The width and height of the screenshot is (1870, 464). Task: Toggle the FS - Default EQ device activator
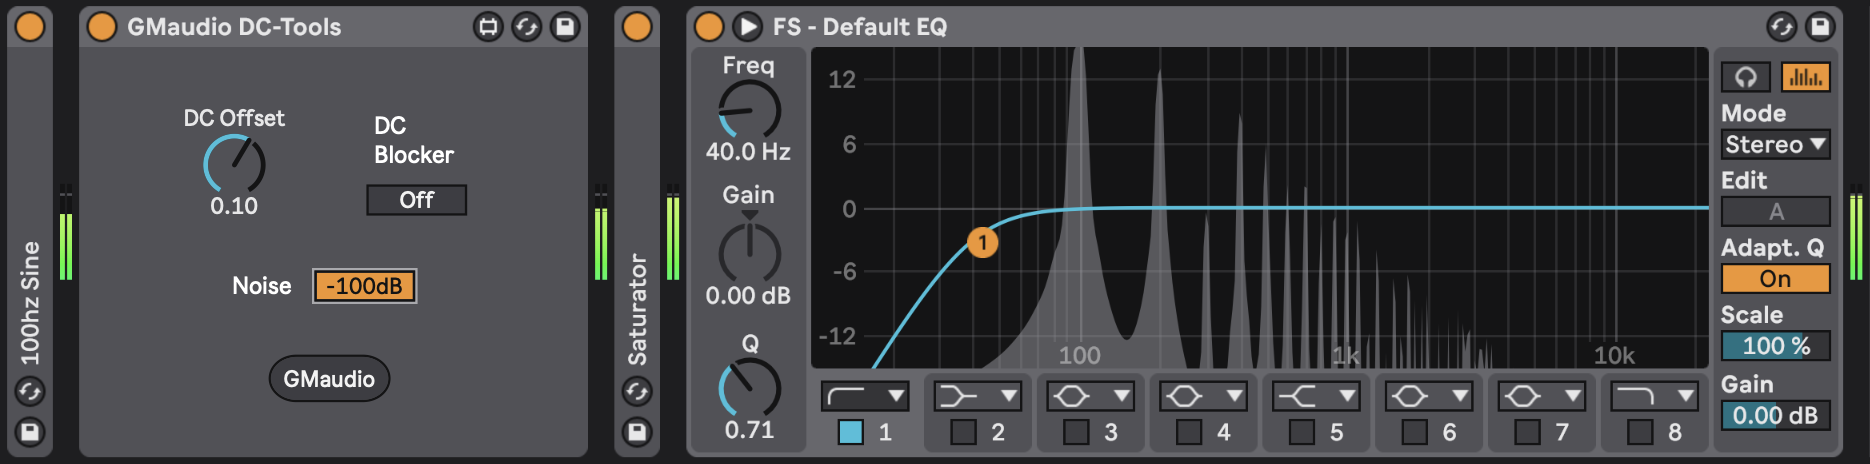pyautogui.click(x=708, y=27)
